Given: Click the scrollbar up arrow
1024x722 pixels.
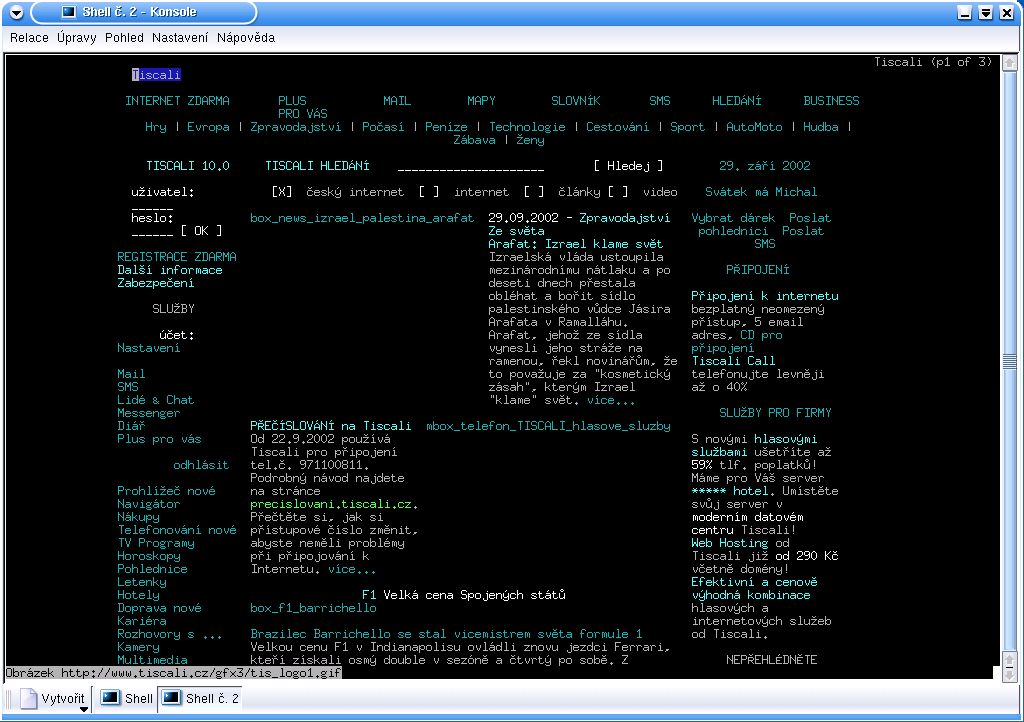Looking at the screenshot, I should click(x=1009, y=63).
